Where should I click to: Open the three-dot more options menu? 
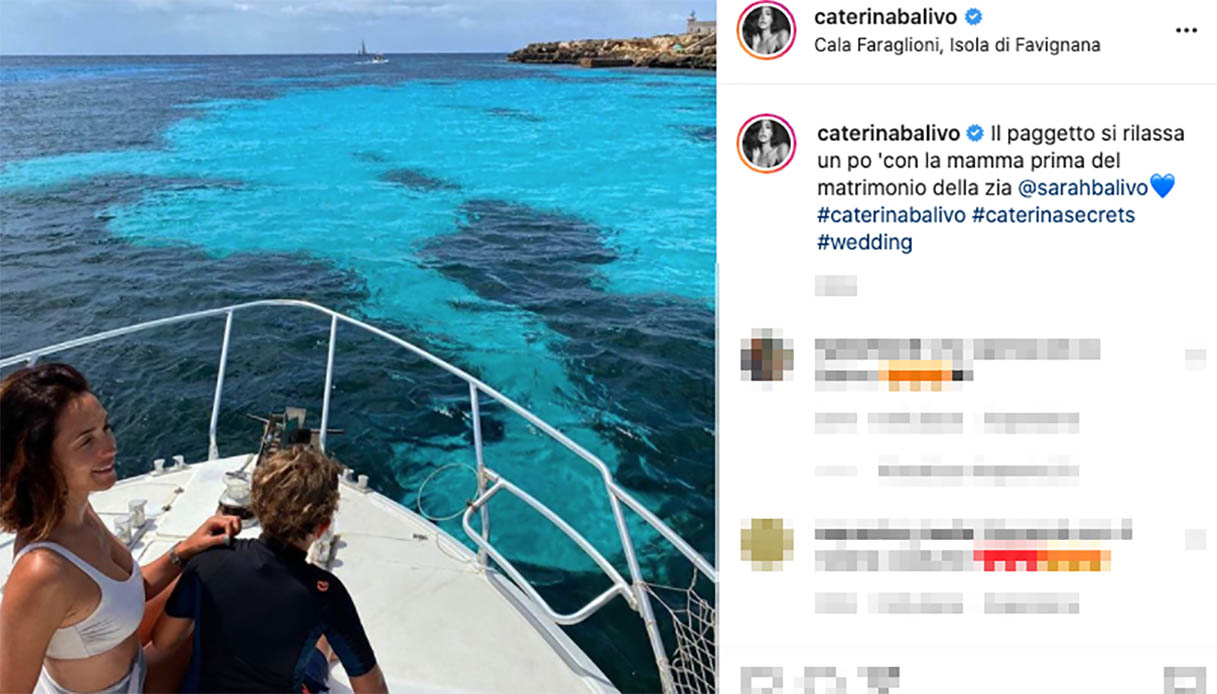tap(1186, 30)
